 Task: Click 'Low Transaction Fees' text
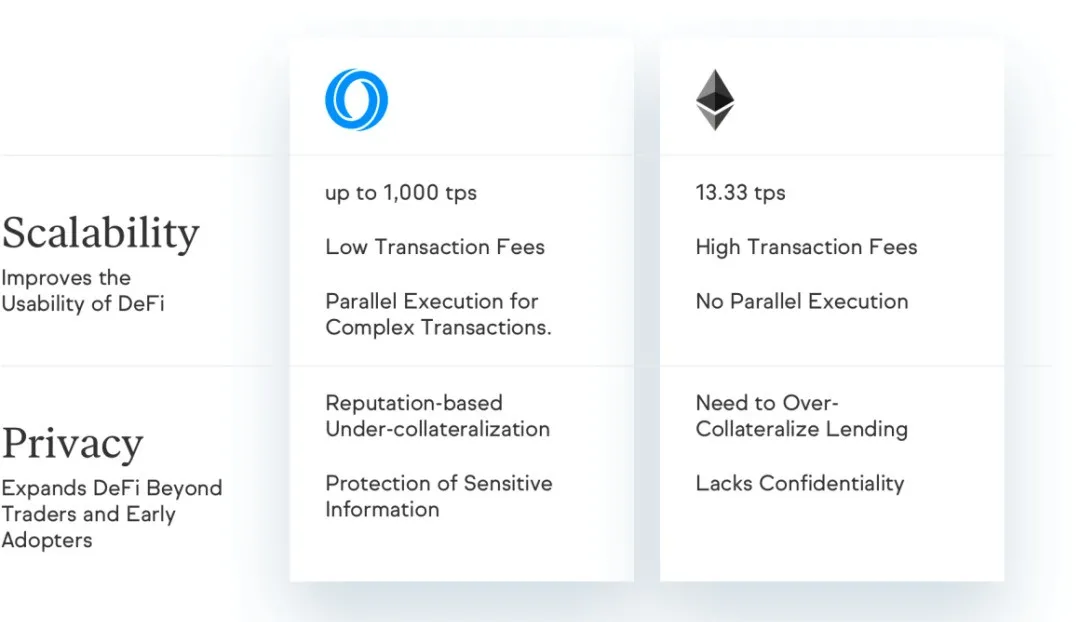click(x=435, y=247)
